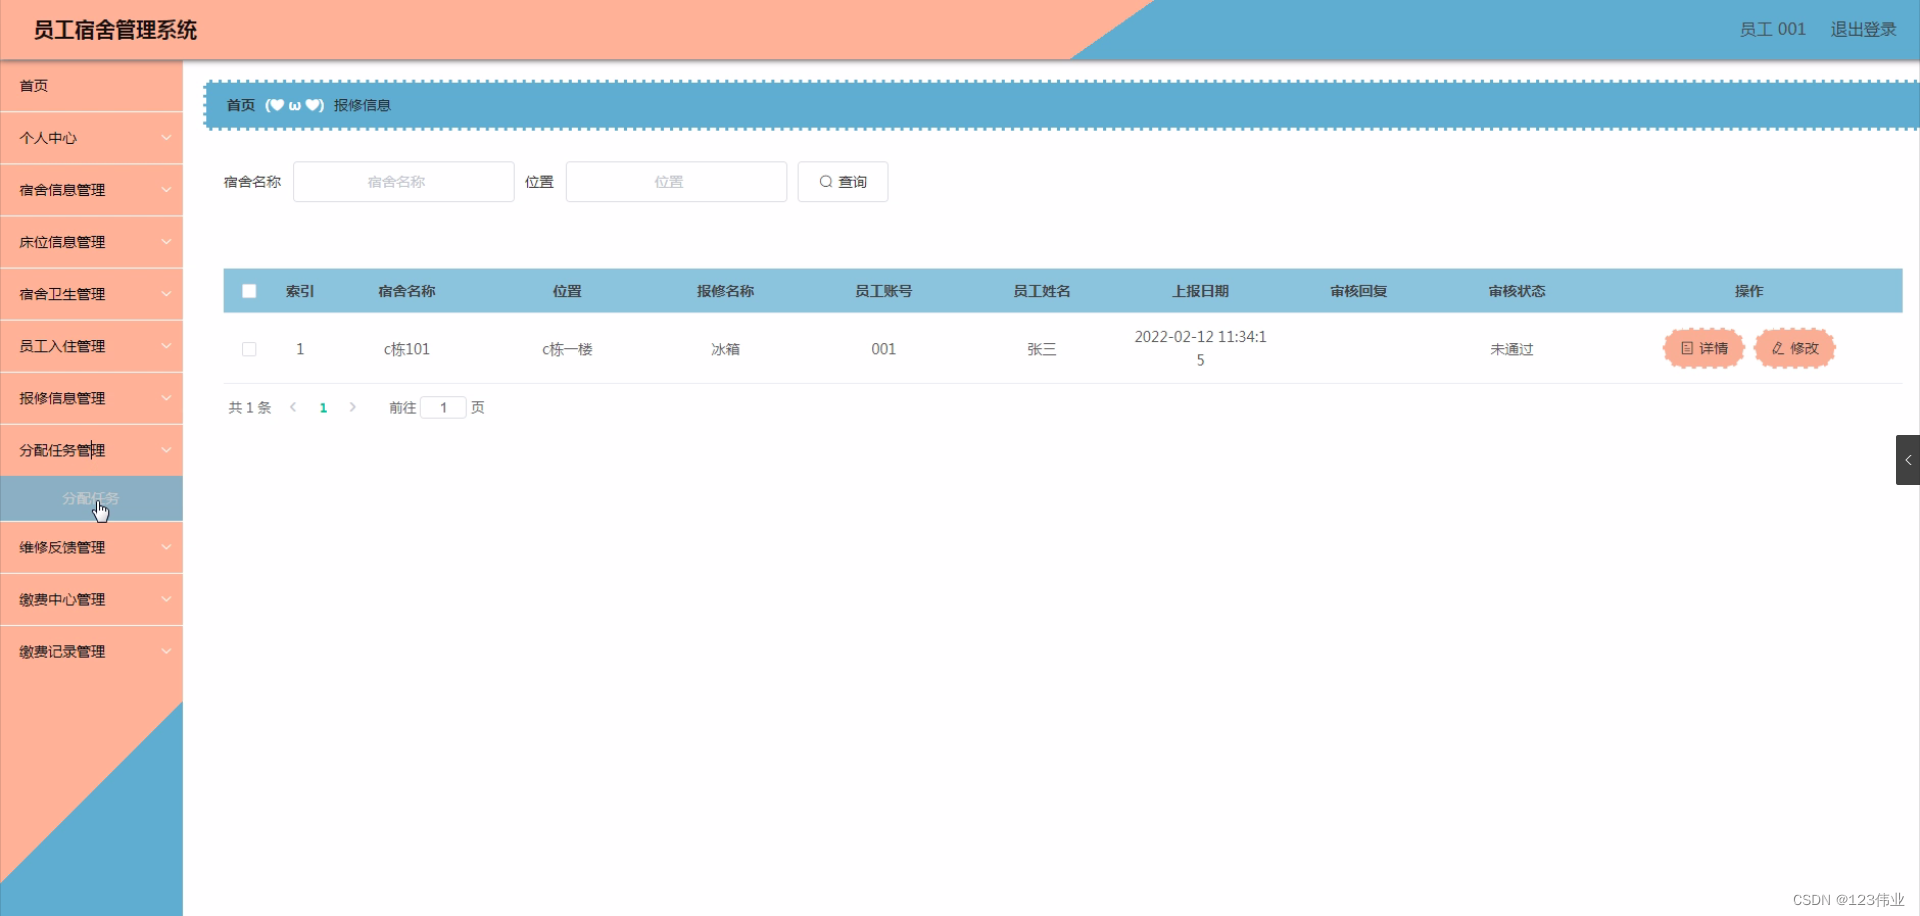Click the next page arrow in pagination
This screenshot has width=1920, height=916.
coord(352,407)
